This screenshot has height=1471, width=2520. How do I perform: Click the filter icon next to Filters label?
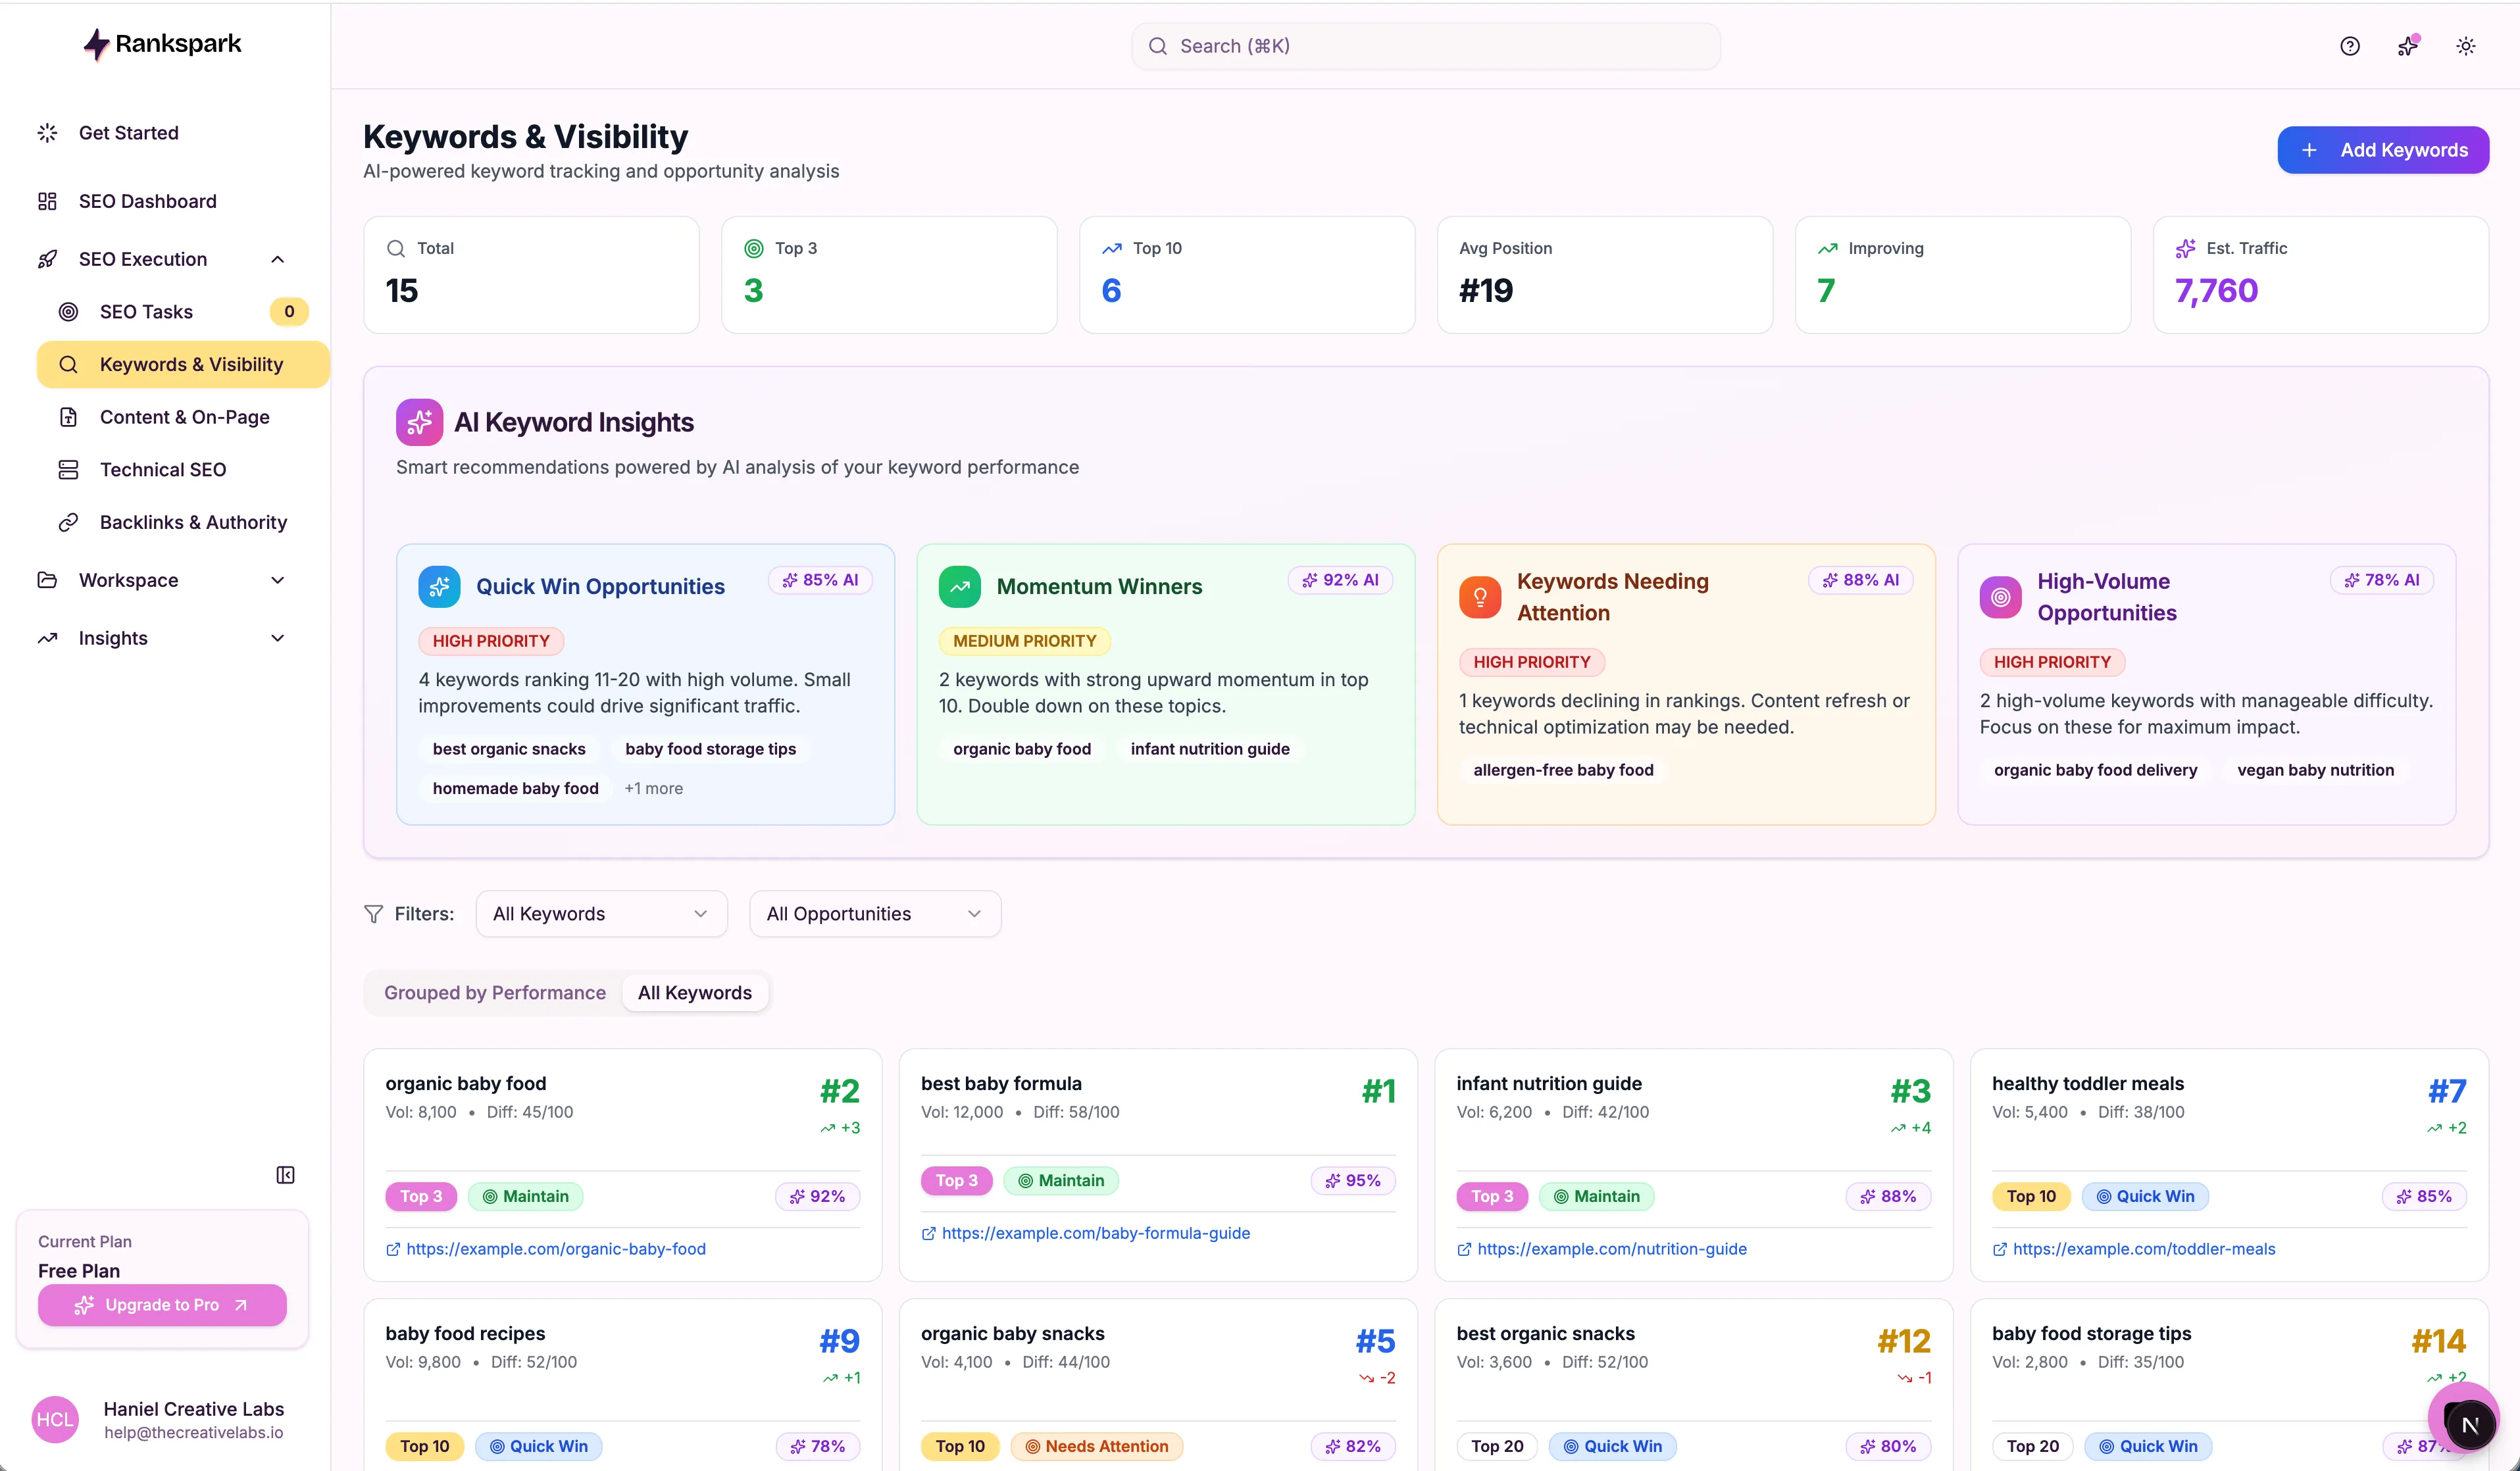tap(373, 913)
